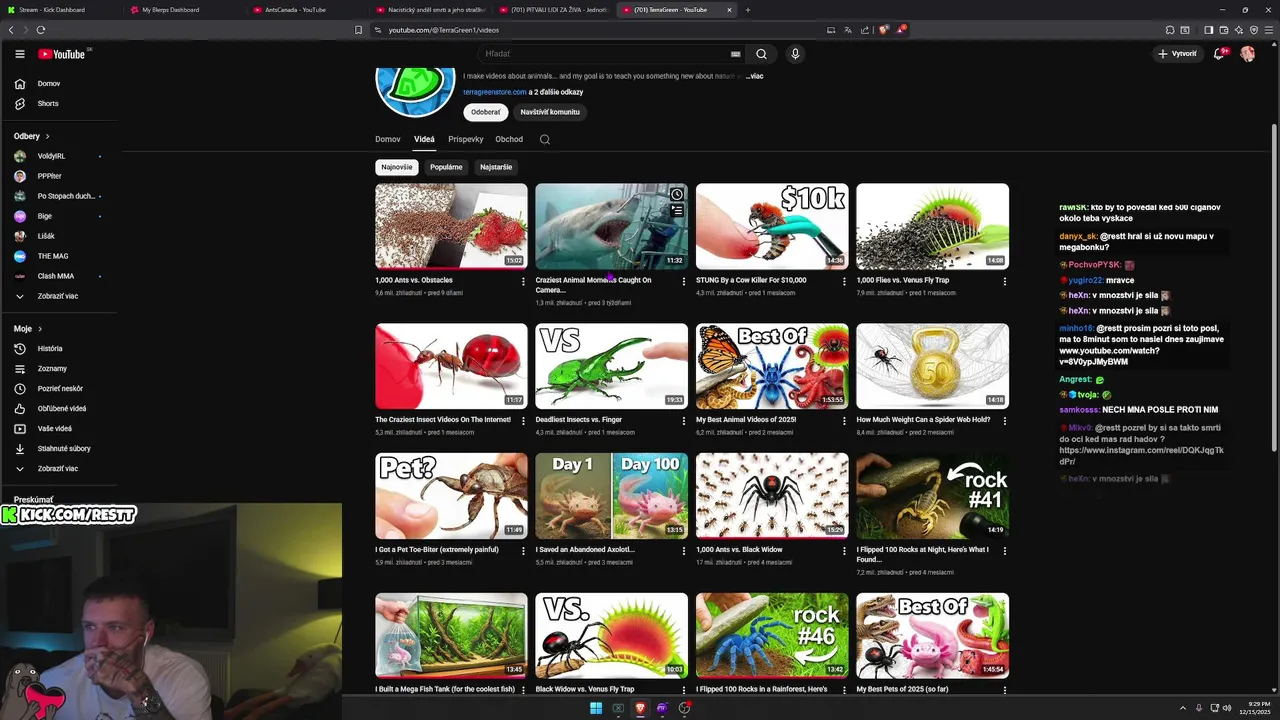The image size is (1280, 720).
Task: Click the Vytvoriť create button
Action: click(x=1177, y=54)
